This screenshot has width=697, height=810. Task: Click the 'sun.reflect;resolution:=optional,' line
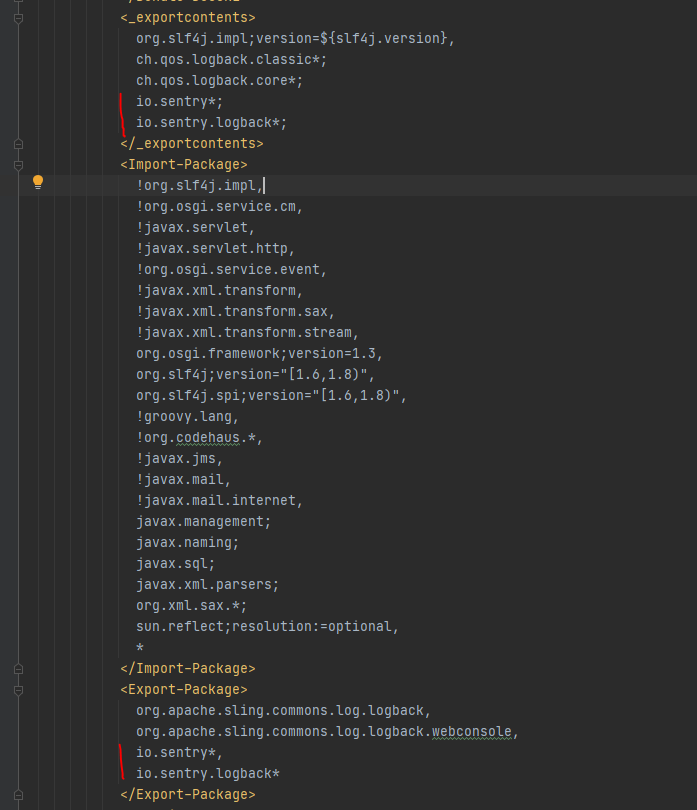click(x=267, y=626)
